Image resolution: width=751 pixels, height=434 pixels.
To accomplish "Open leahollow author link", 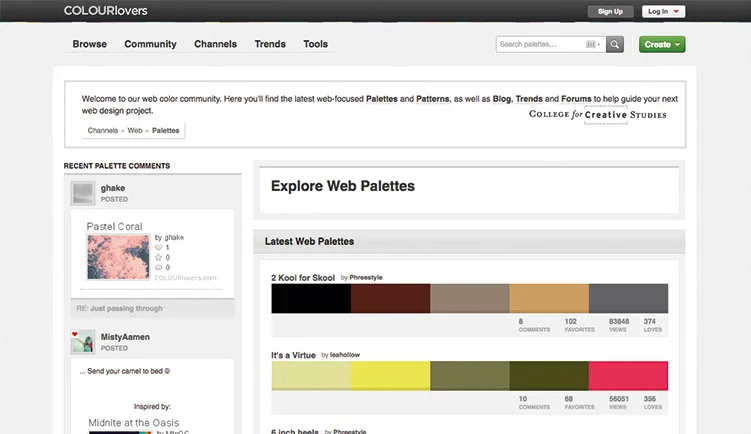I will [345, 355].
